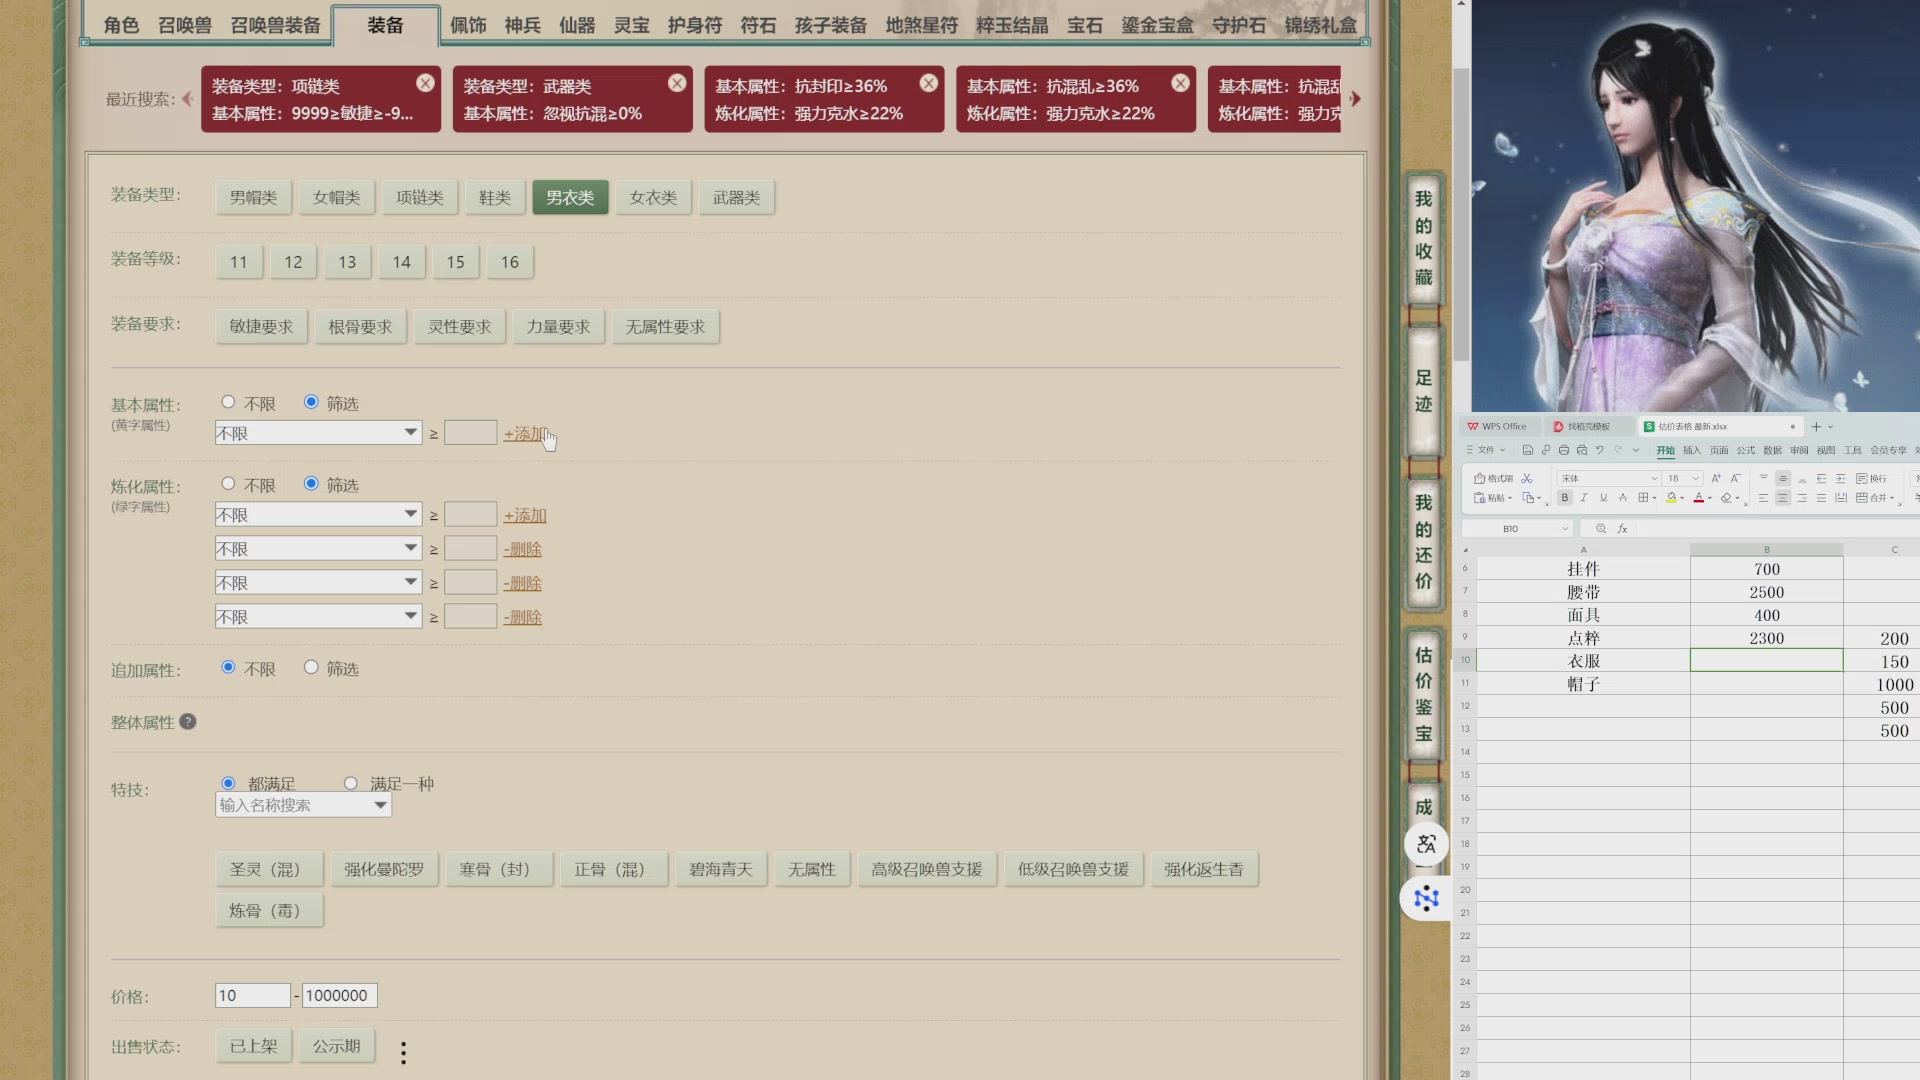Select equipment level 15

pos(455,261)
